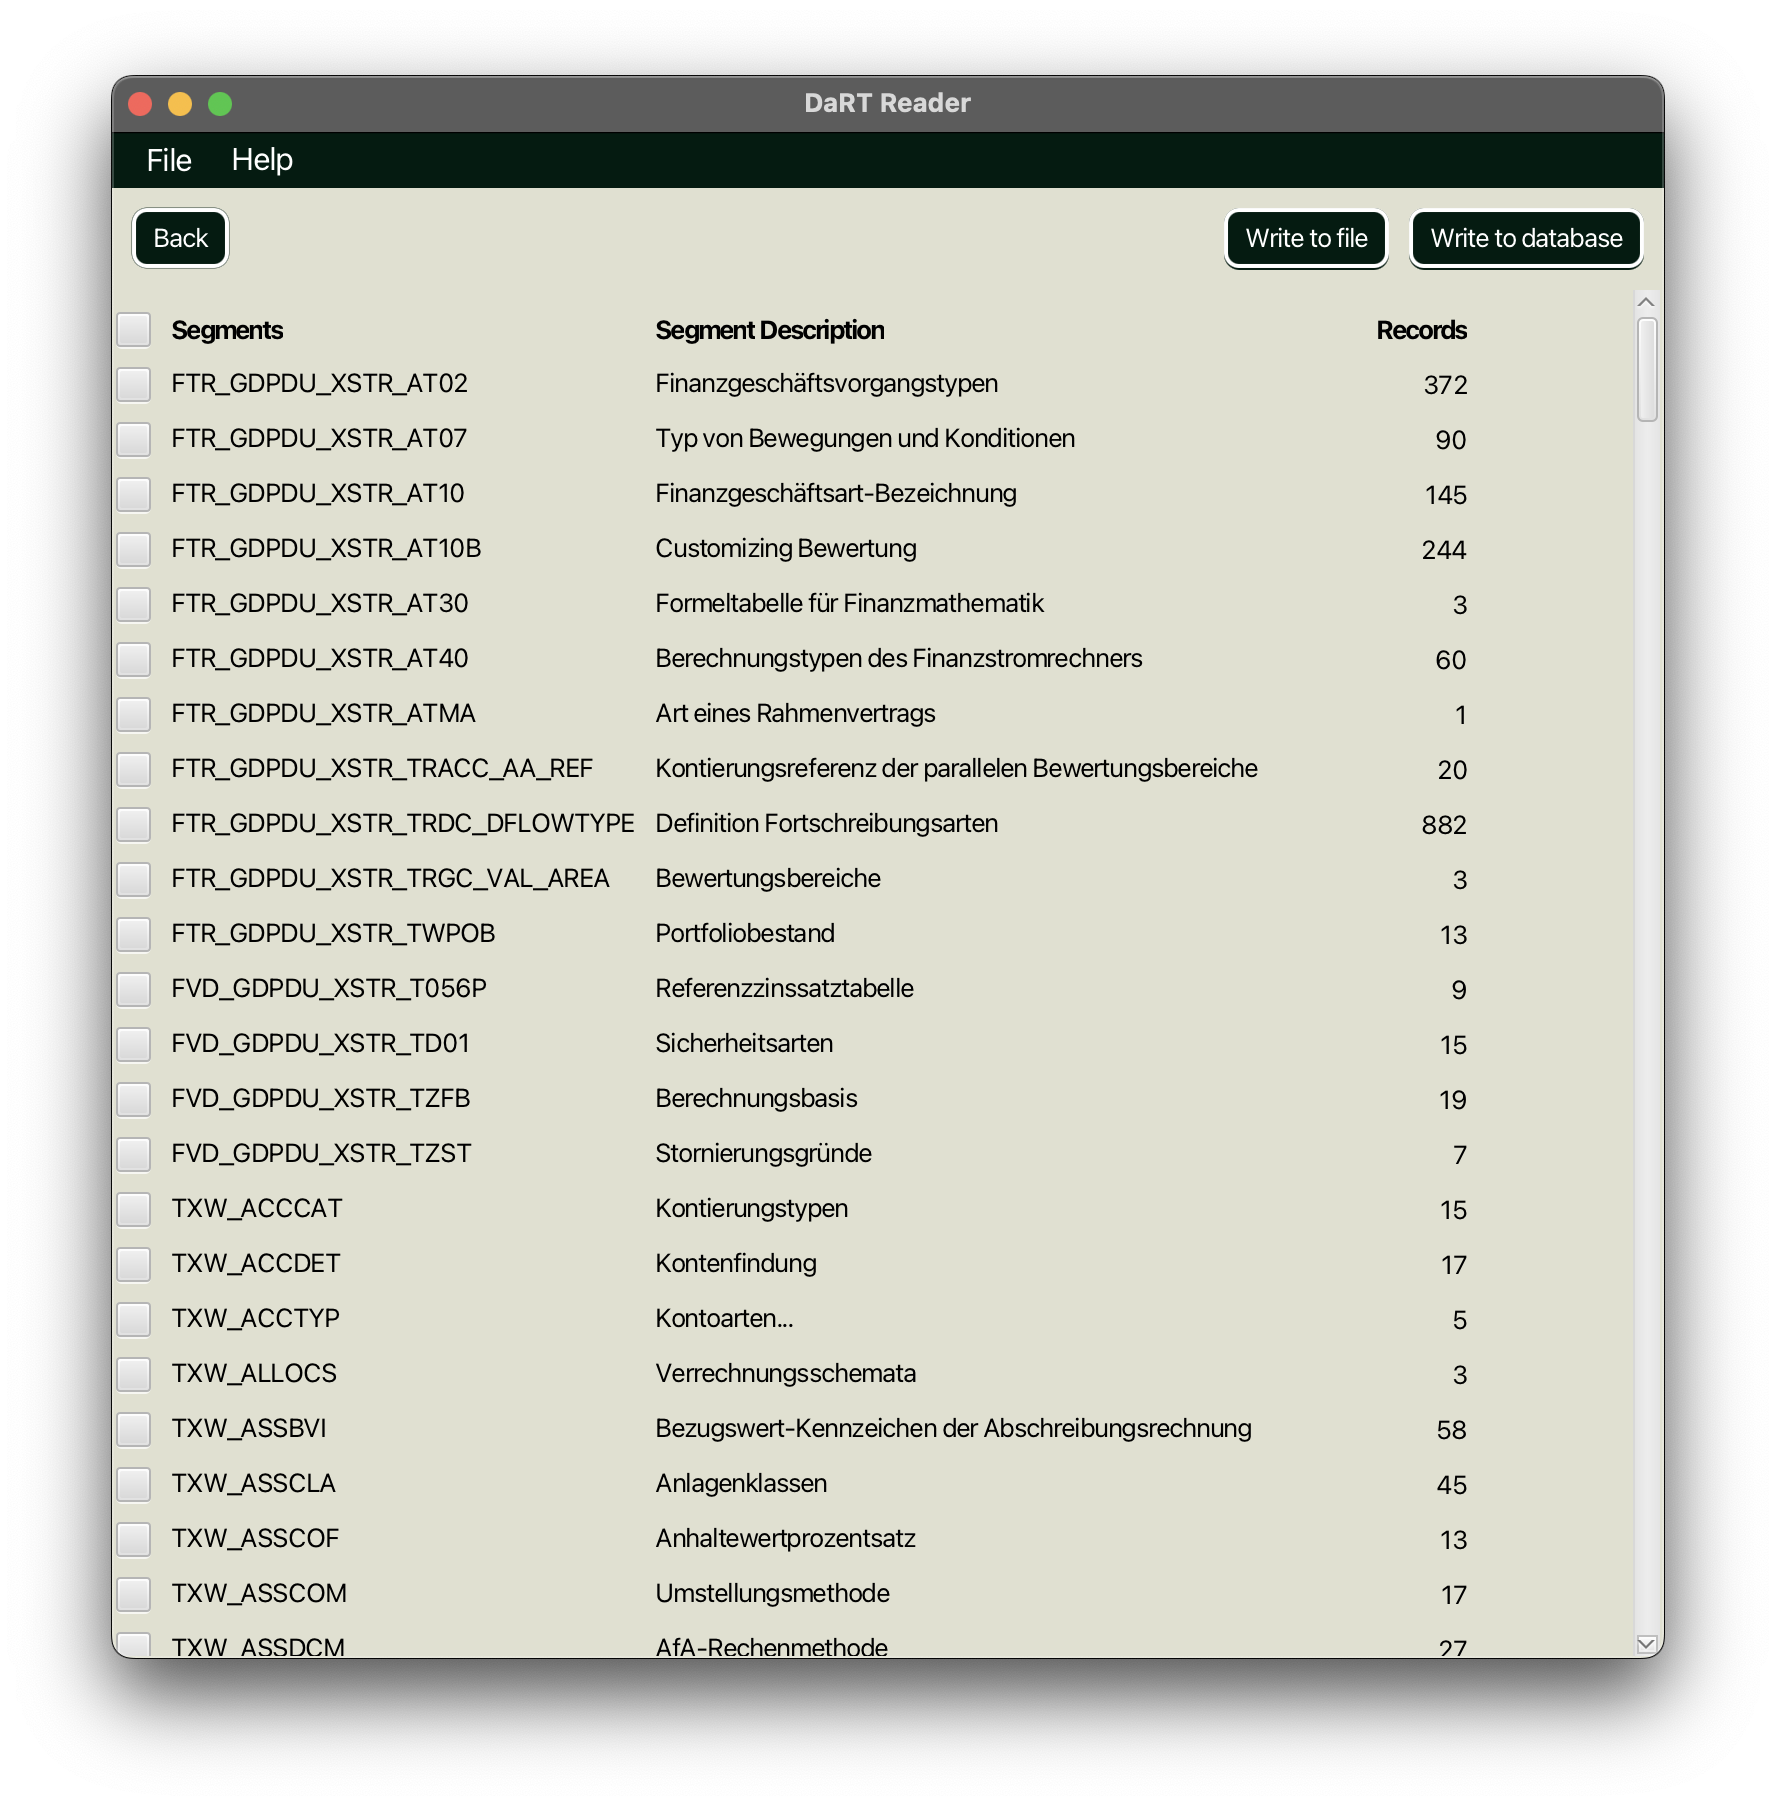Check the FTR_GDPDU_XSTR_AT07 segment row
Viewport: 1776px width, 1806px height.
133,438
